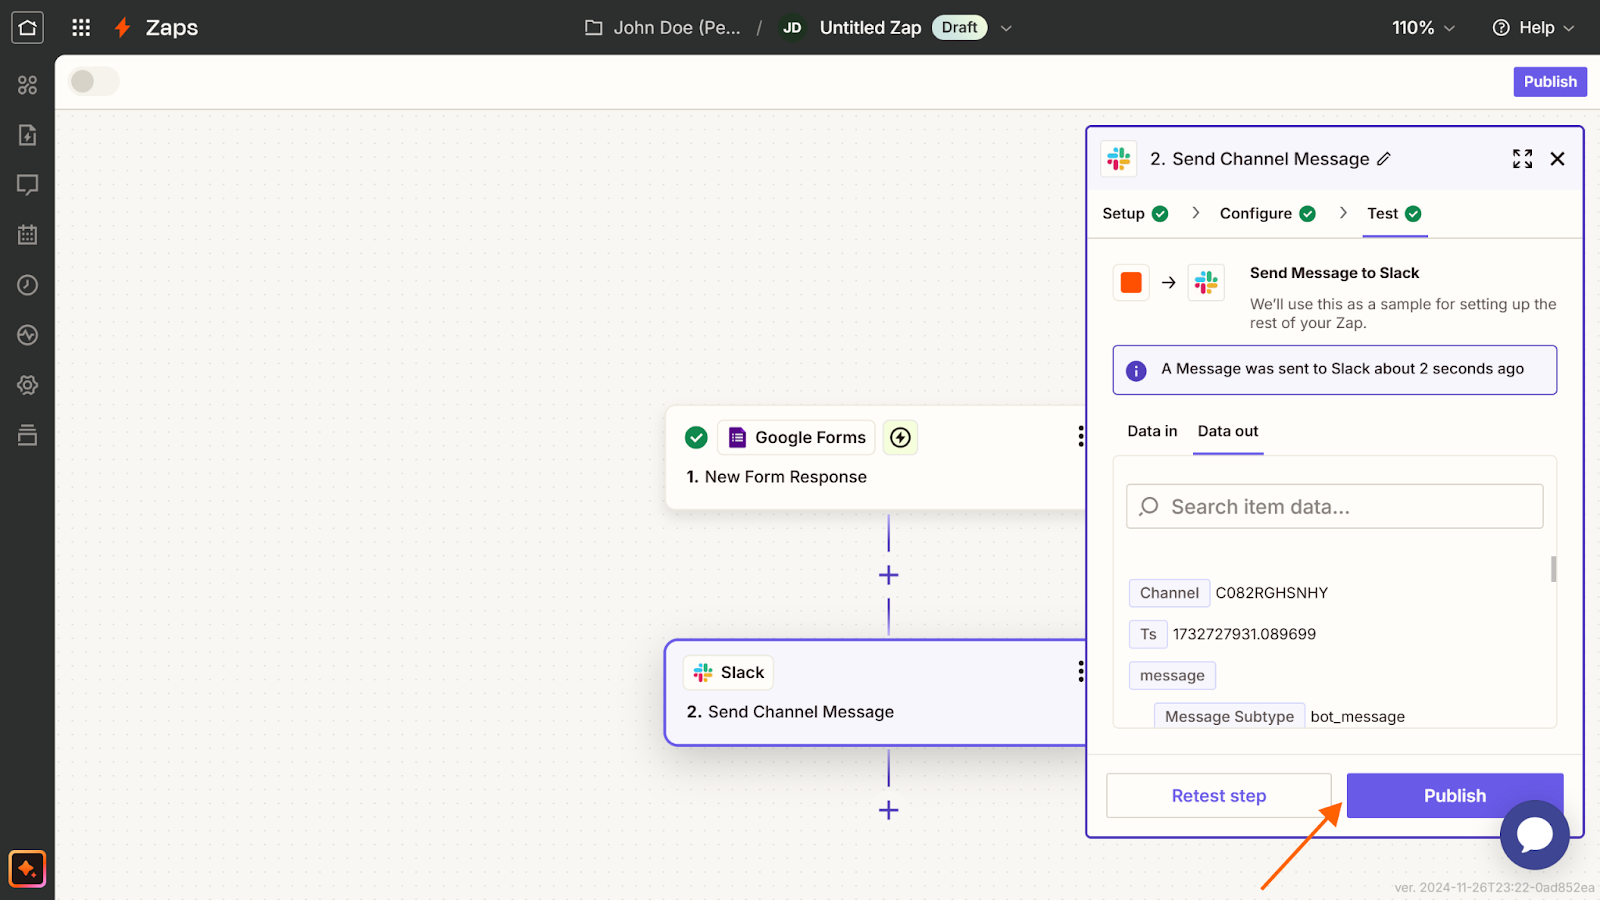Expand the Untitled Zap draft options chevron
The width and height of the screenshot is (1600, 900).
click(x=1006, y=28)
